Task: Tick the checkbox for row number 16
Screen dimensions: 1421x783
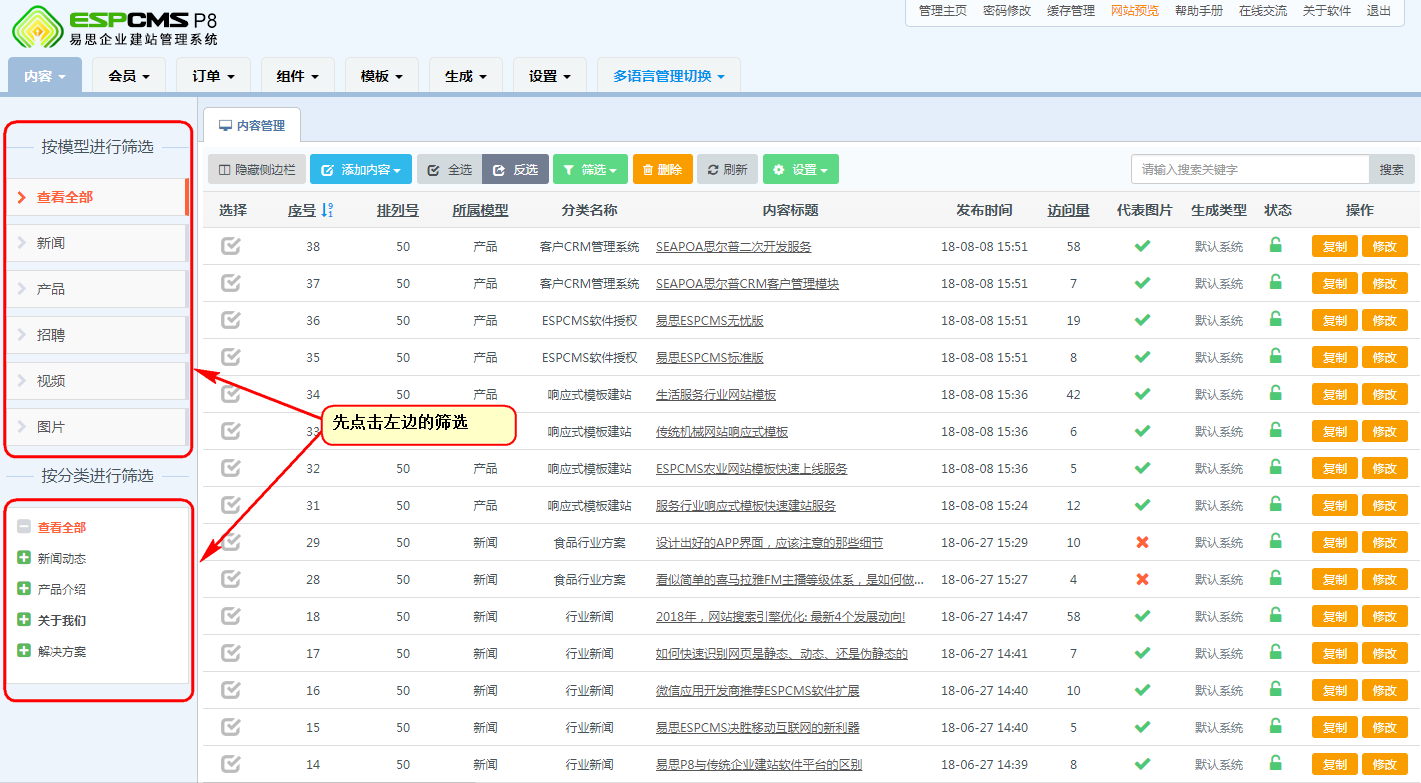Action: click(231, 690)
